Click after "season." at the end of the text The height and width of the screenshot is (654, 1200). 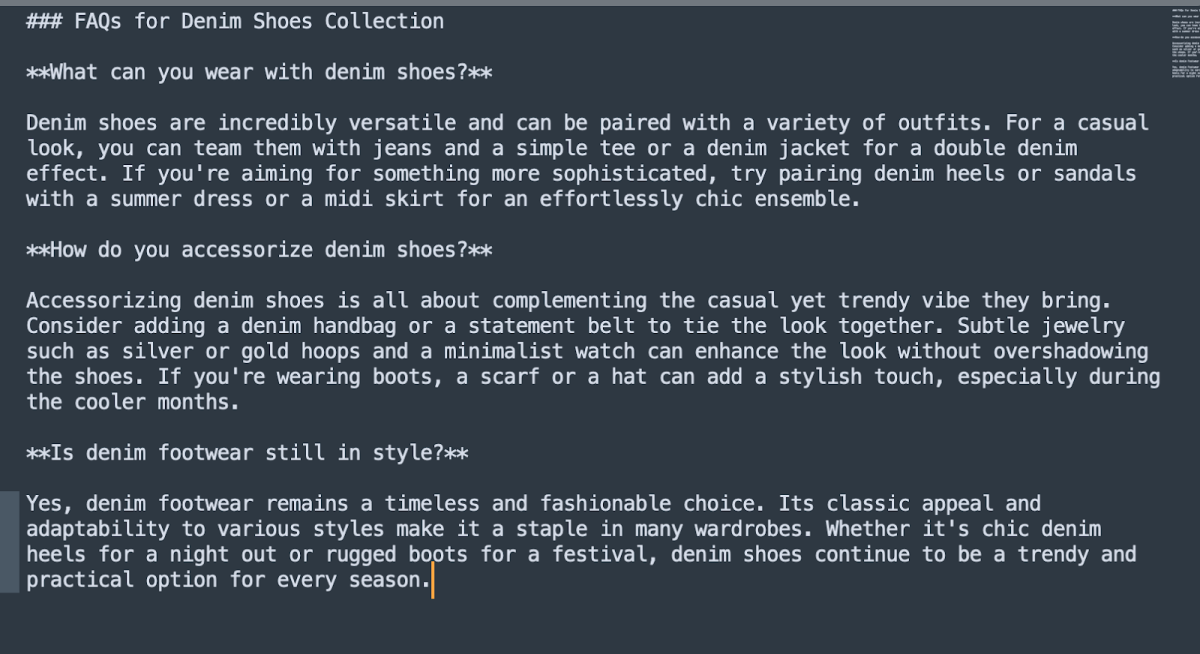click(x=431, y=580)
